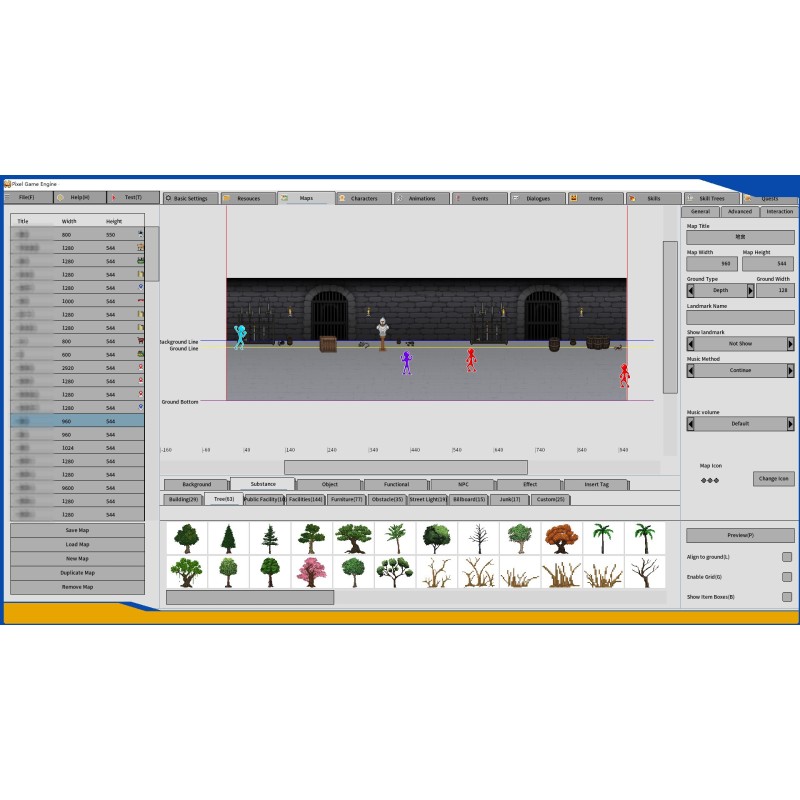The width and height of the screenshot is (800, 800).
Task: Choose the tall pine tree sprite
Action: coord(227,538)
